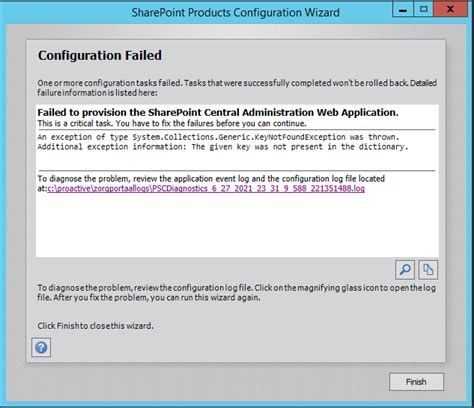Click the bold Failed to provision message
This screenshot has width=474, height=408.
(x=218, y=113)
